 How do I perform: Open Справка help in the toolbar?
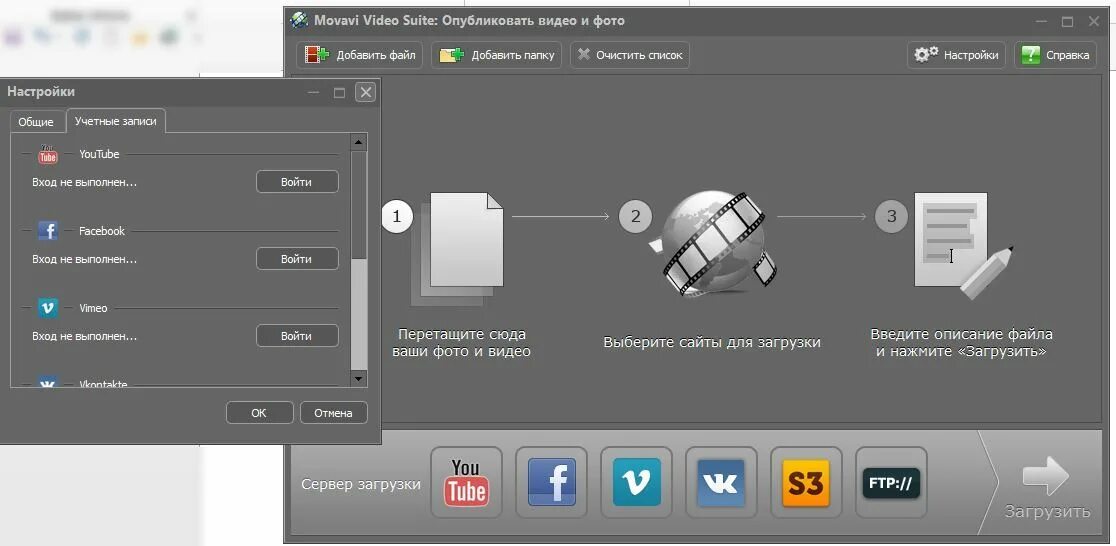point(1056,55)
